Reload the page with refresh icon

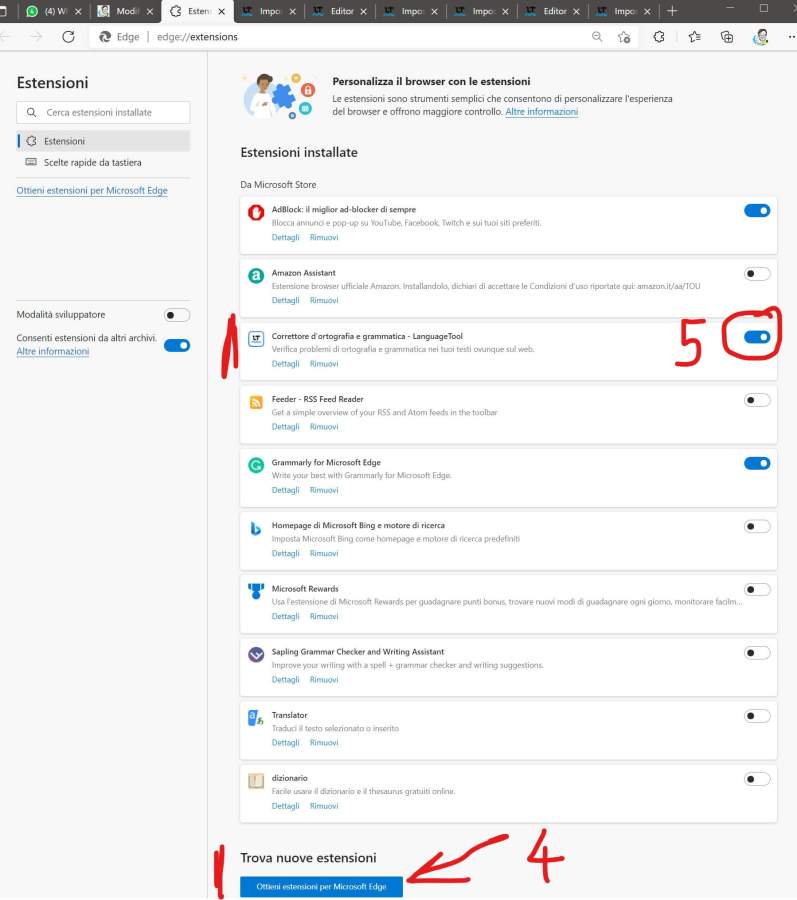point(68,37)
